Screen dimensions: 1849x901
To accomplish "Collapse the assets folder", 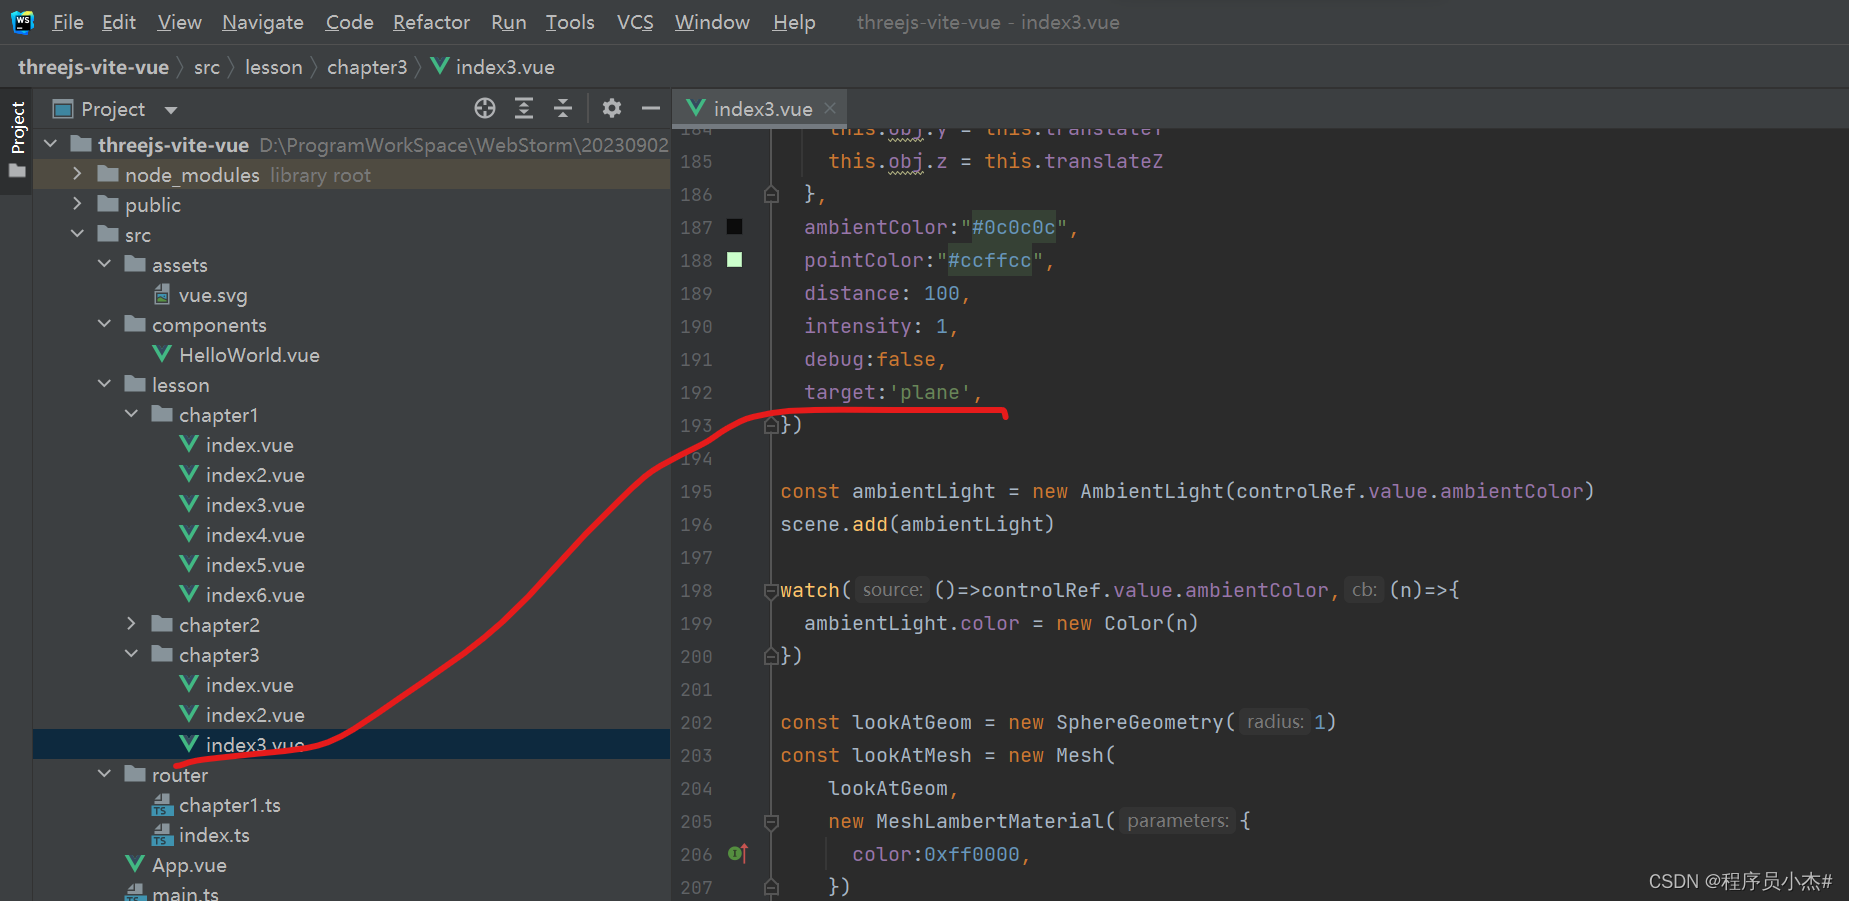I will point(105,264).
